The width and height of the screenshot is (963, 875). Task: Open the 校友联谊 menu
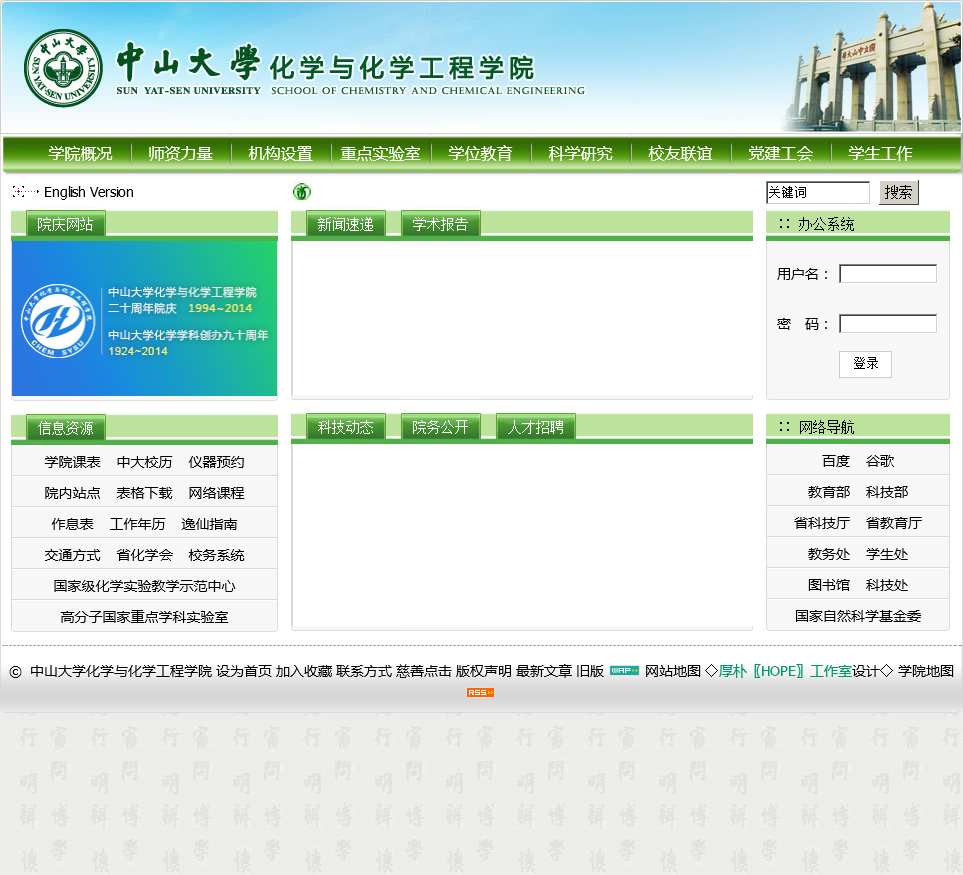point(680,154)
